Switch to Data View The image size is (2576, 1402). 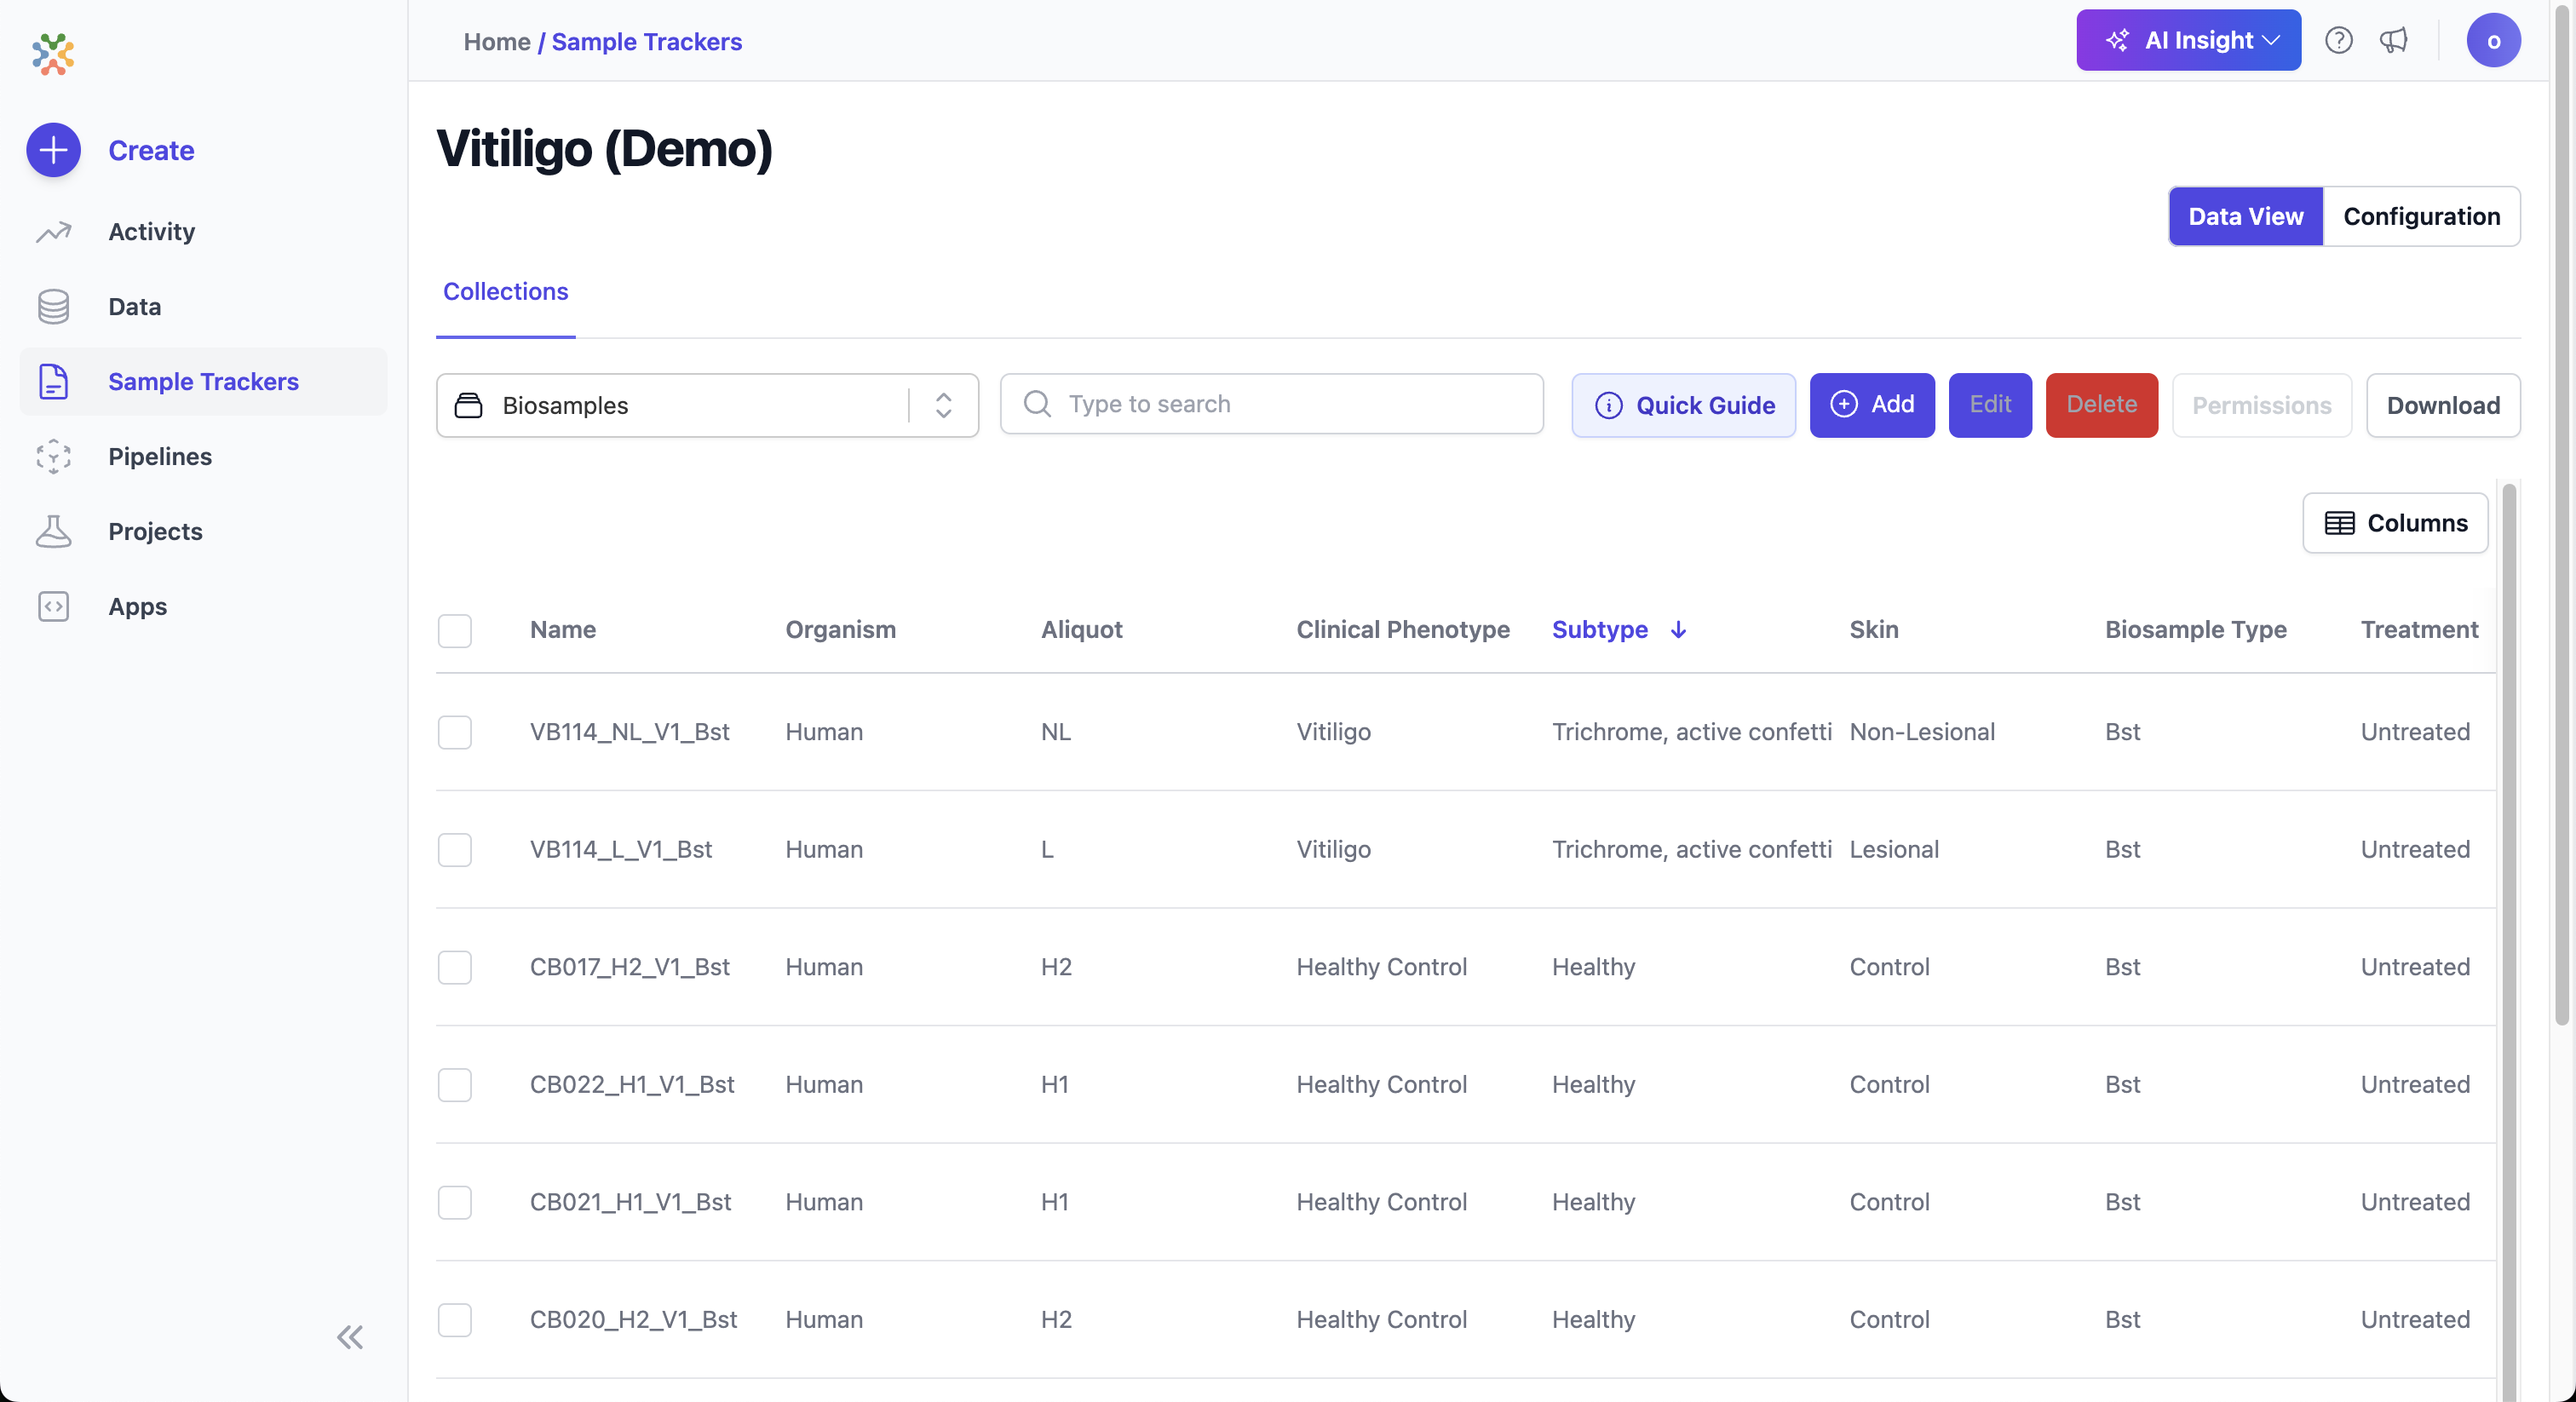coord(2245,216)
